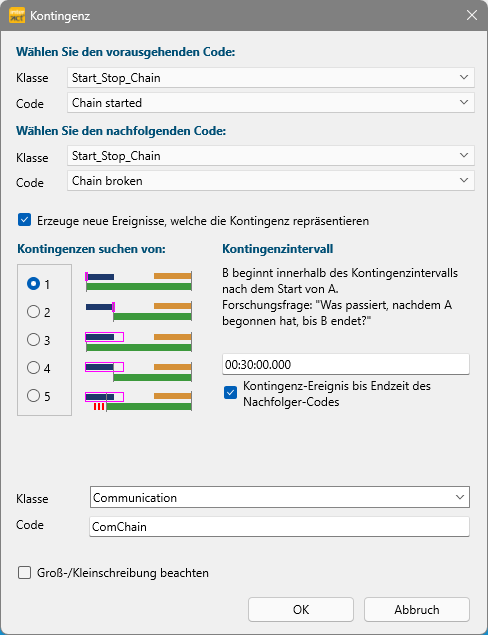Click the diagram for contingency type 1
The image size is (488, 635).
coord(139,282)
